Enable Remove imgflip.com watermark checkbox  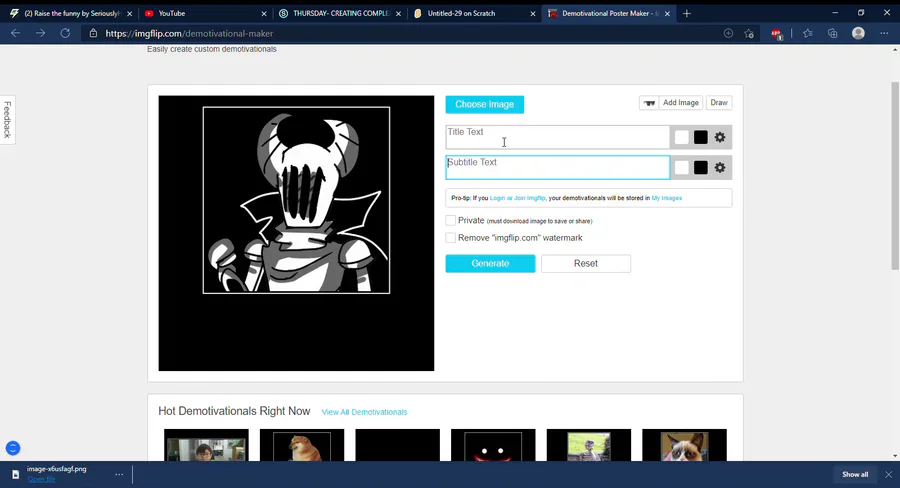click(451, 238)
